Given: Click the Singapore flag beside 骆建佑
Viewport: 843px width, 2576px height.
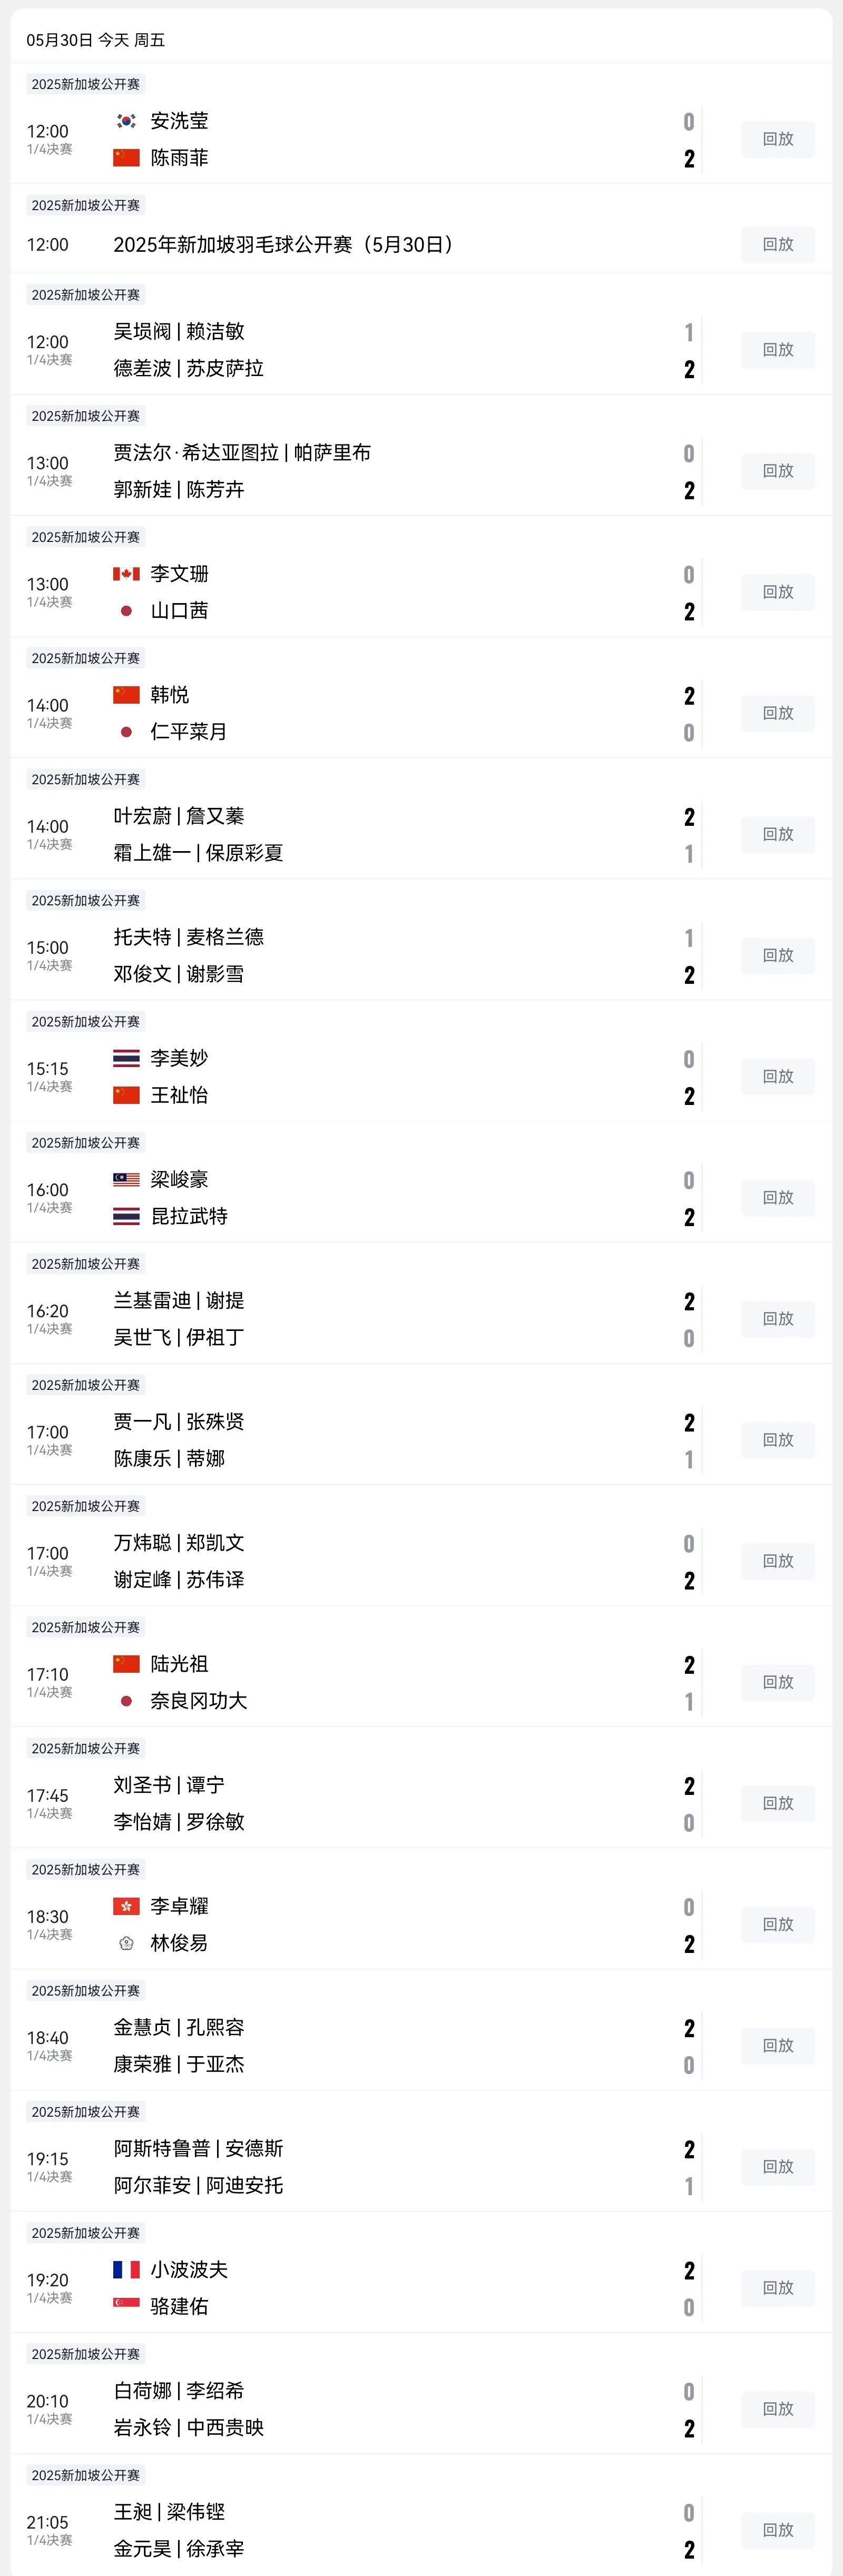Looking at the screenshot, I should pos(126,2306).
